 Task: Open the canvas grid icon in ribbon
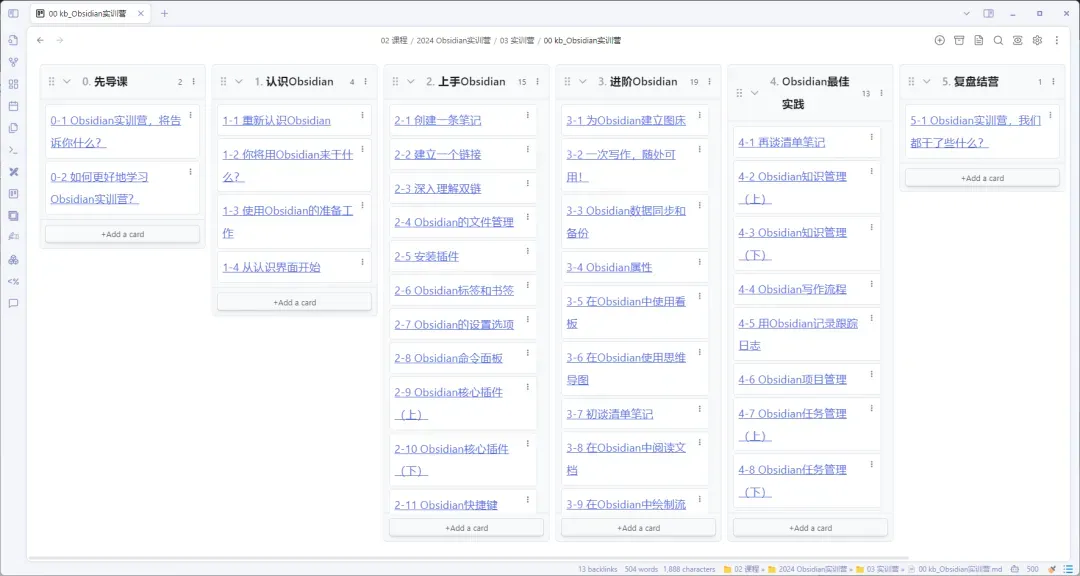(13, 84)
